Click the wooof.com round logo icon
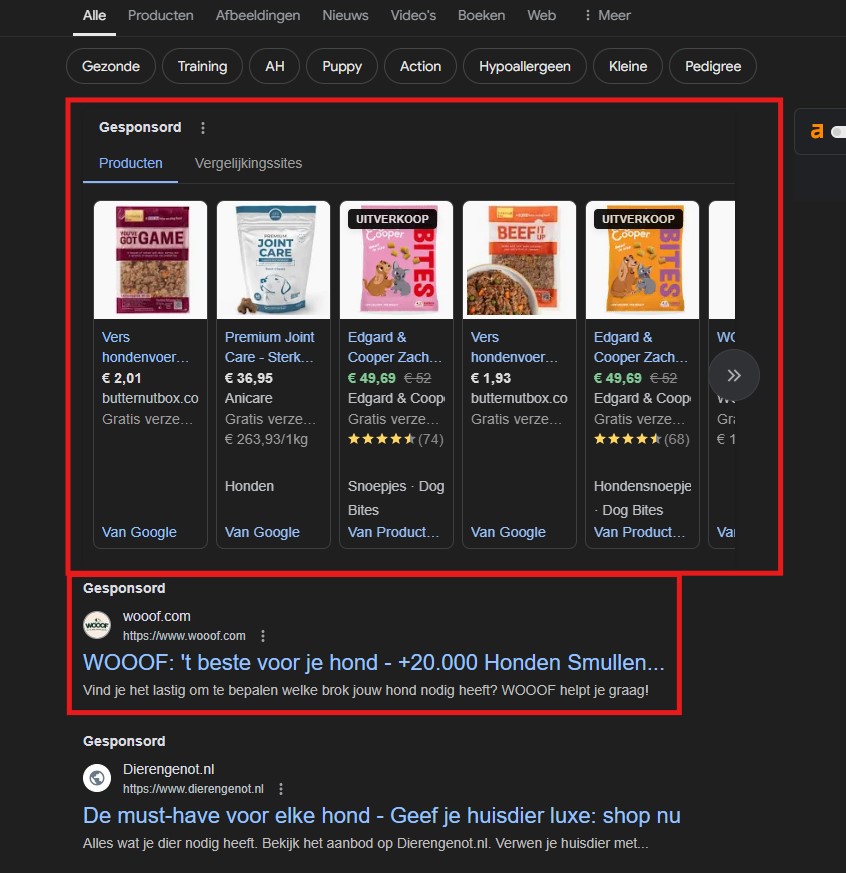The image size is (846, 873). tap(97, 625)
